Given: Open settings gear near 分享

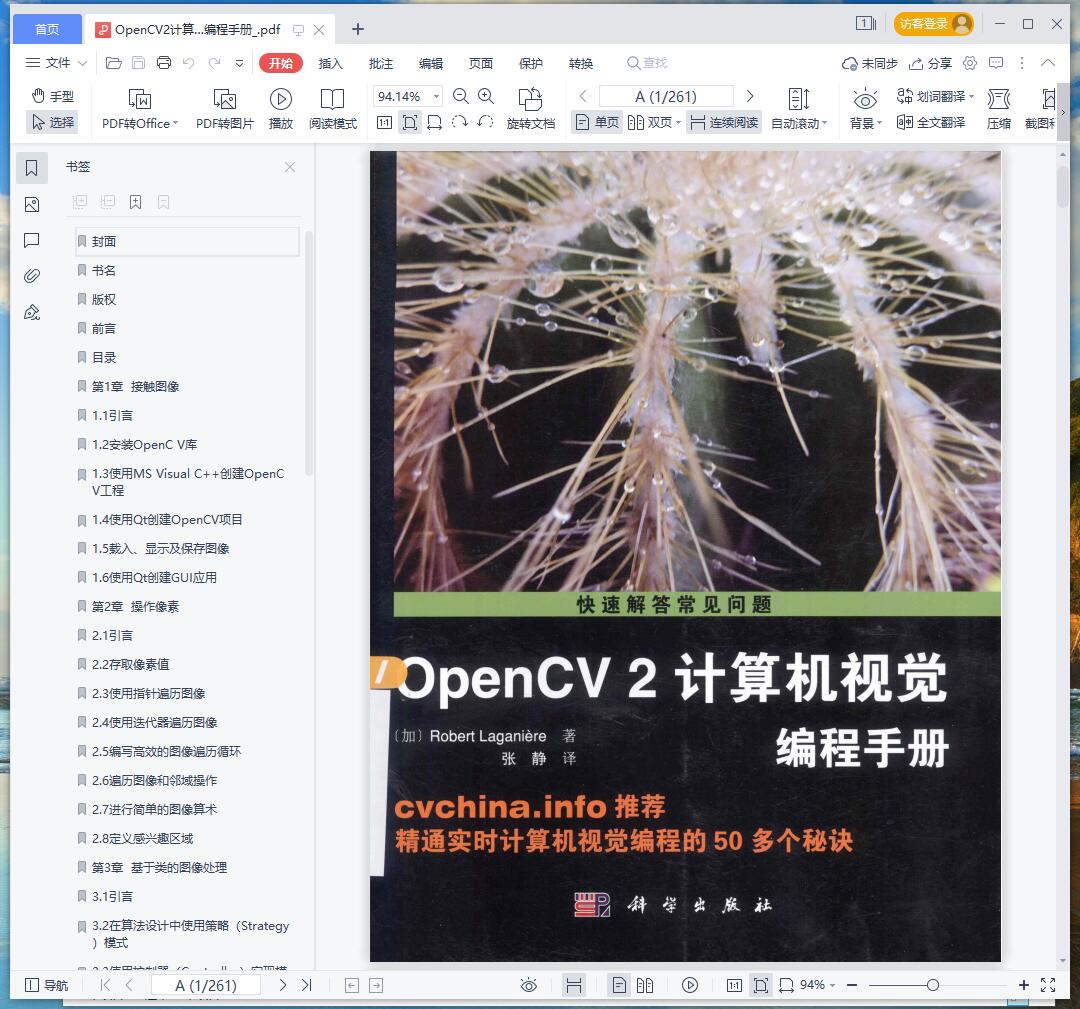Looking at the screenshot, I should pyautogui.click(x=970, y=63).
